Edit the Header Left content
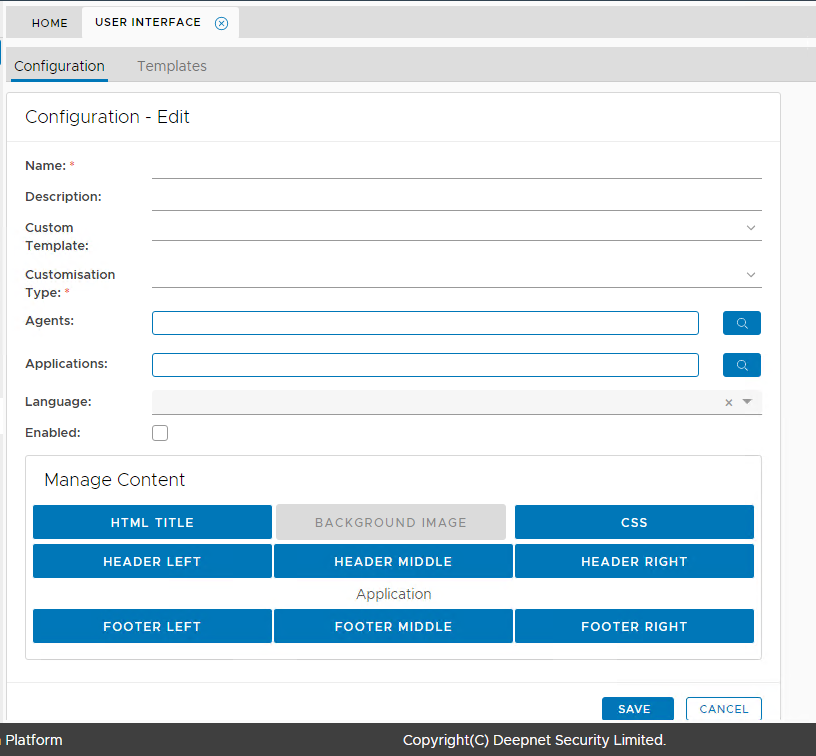 point(152,562)
